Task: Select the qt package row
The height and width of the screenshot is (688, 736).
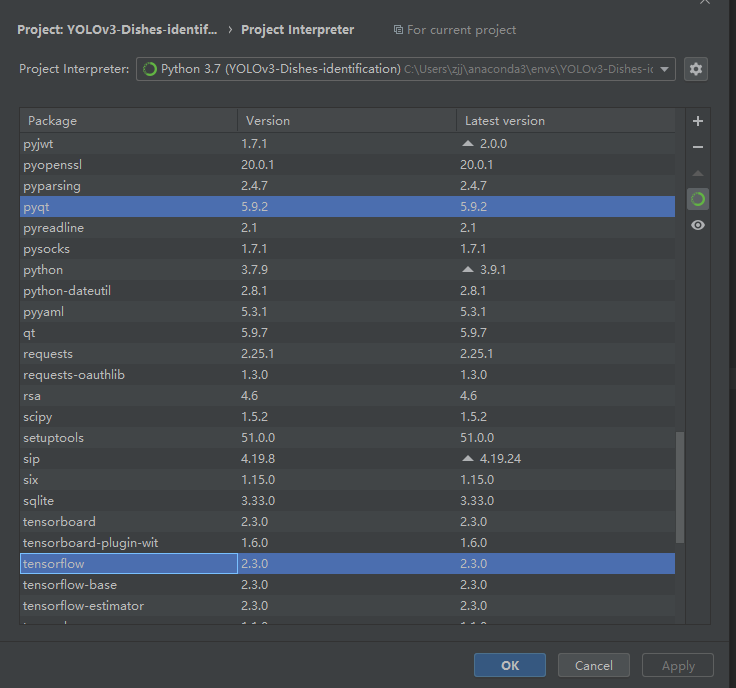Action: (x=347, y=333)
